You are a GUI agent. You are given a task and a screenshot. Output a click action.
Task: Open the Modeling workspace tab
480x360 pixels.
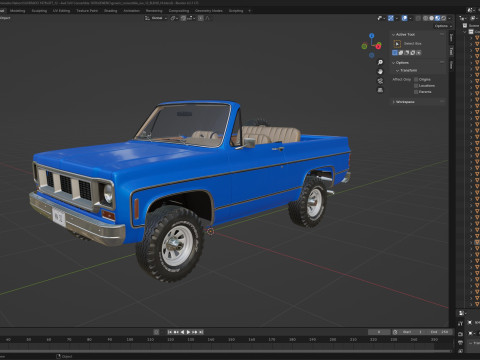[17, 11]
